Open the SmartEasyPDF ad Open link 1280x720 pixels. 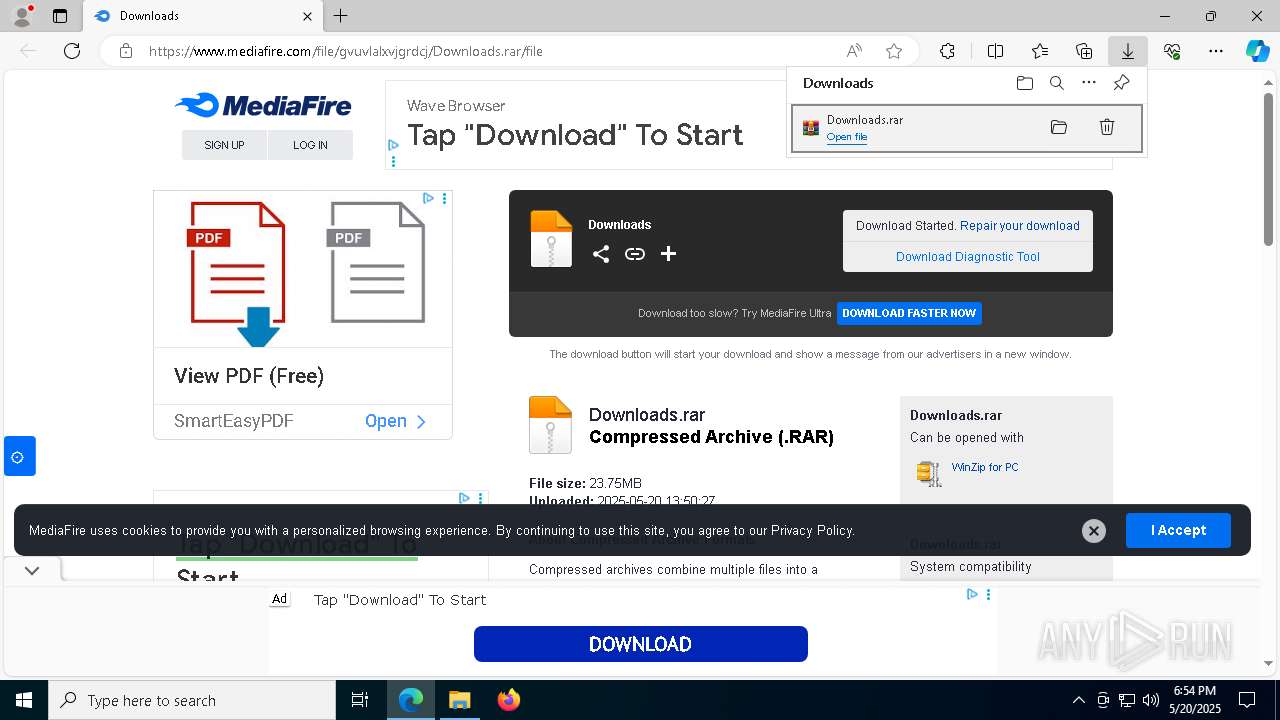tap(396, 421)
